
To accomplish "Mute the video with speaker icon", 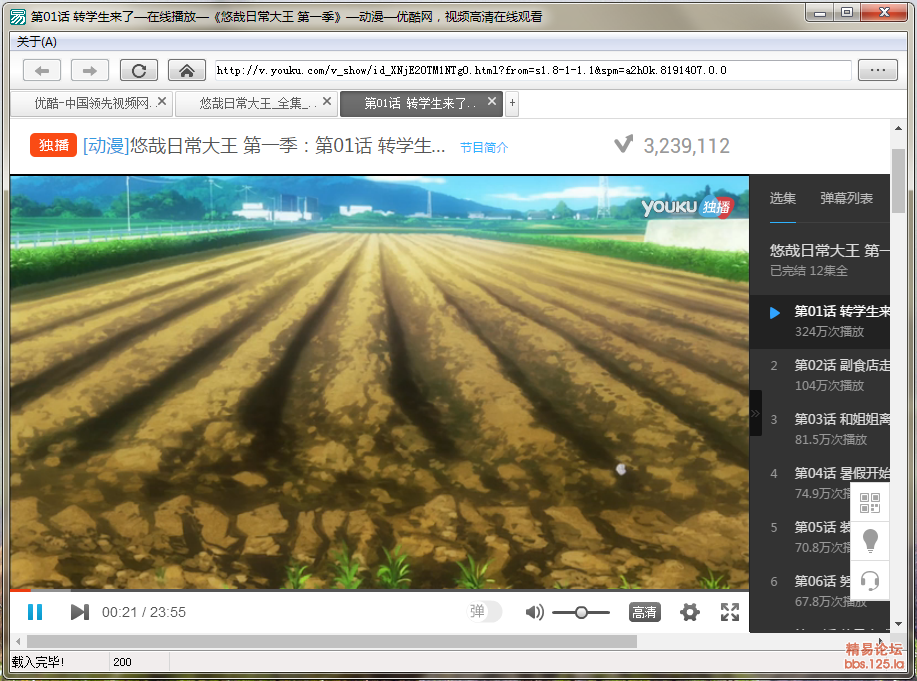I will coord(535,612).
